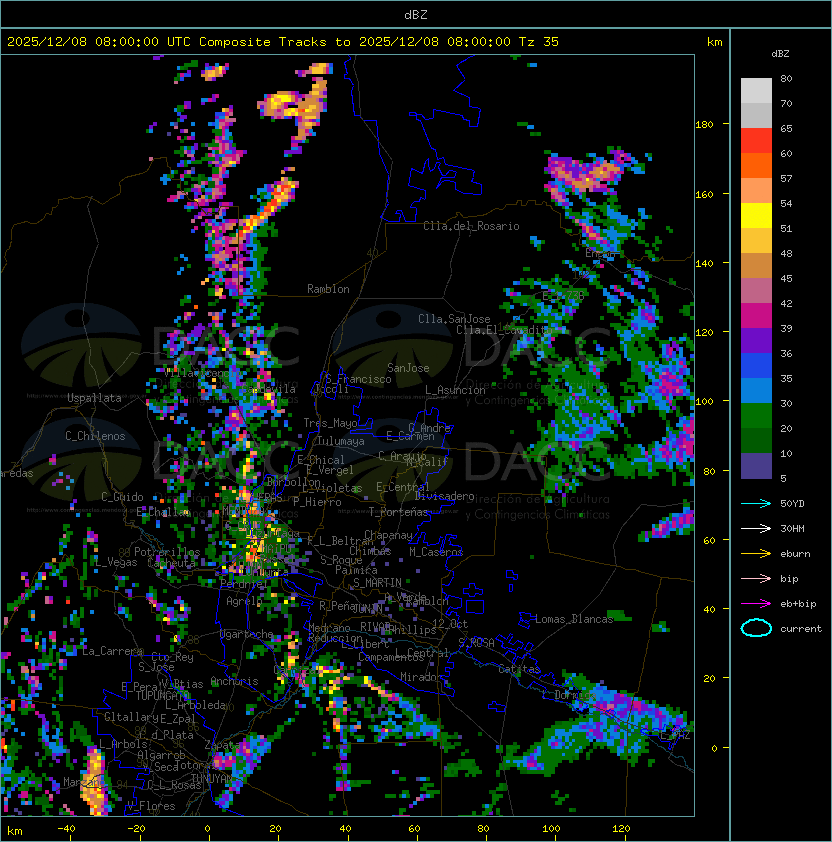Pick the magenta swatch in dBZ scale
This screenshot has height=842, width=832.
pos(756,316)
